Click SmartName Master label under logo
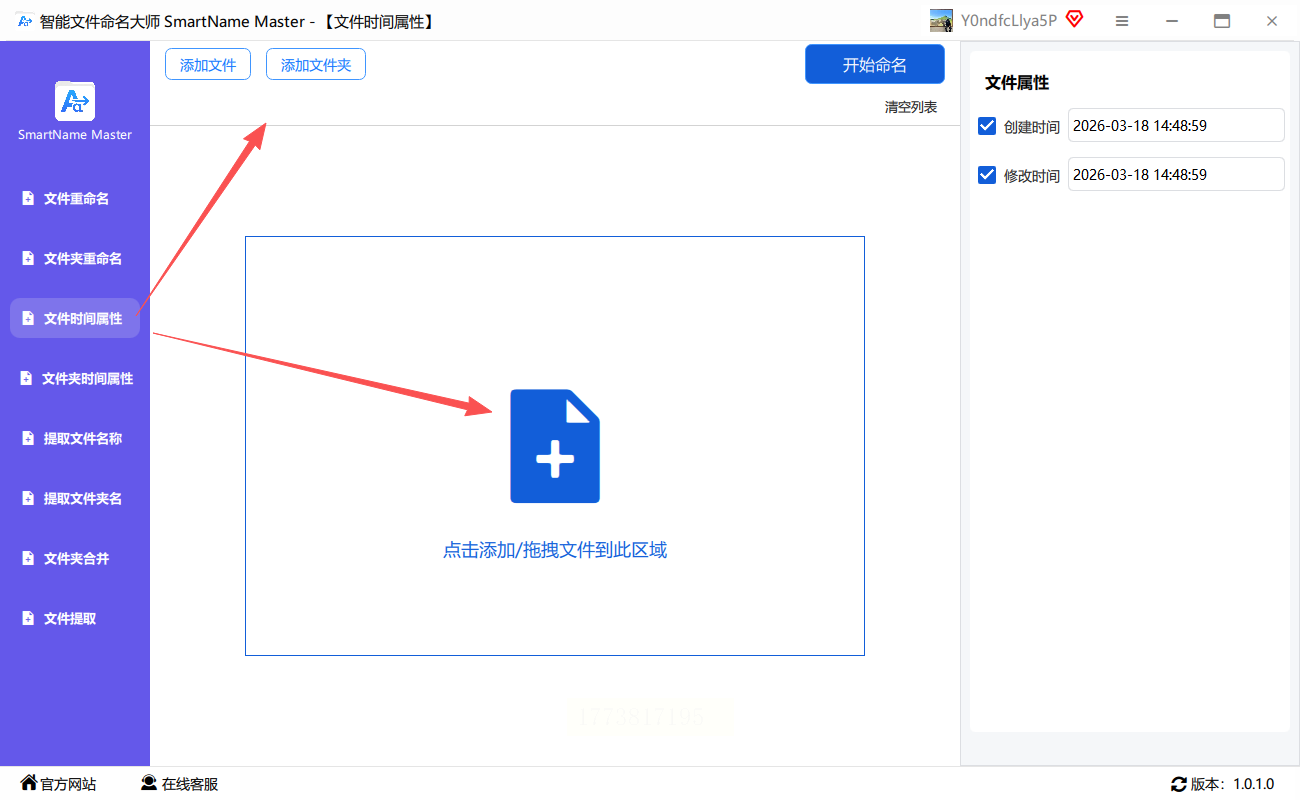The image size is (1300, 800). pyautogui.click(x=75, y=135)
